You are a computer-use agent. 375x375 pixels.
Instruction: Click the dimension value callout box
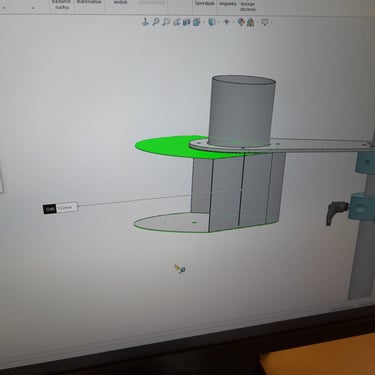coord(60,208)
